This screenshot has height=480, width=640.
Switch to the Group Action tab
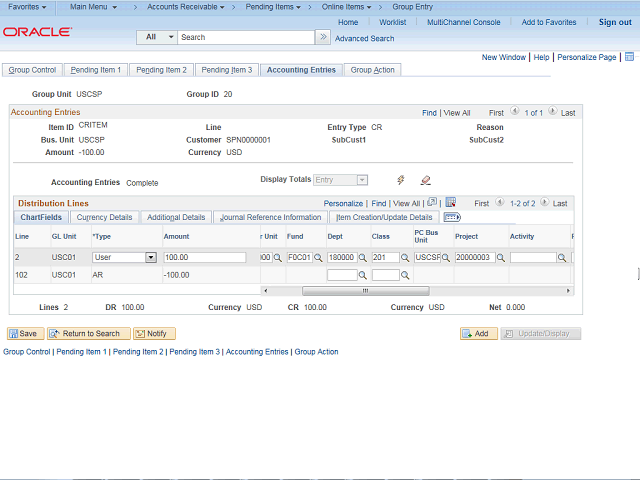372,70
